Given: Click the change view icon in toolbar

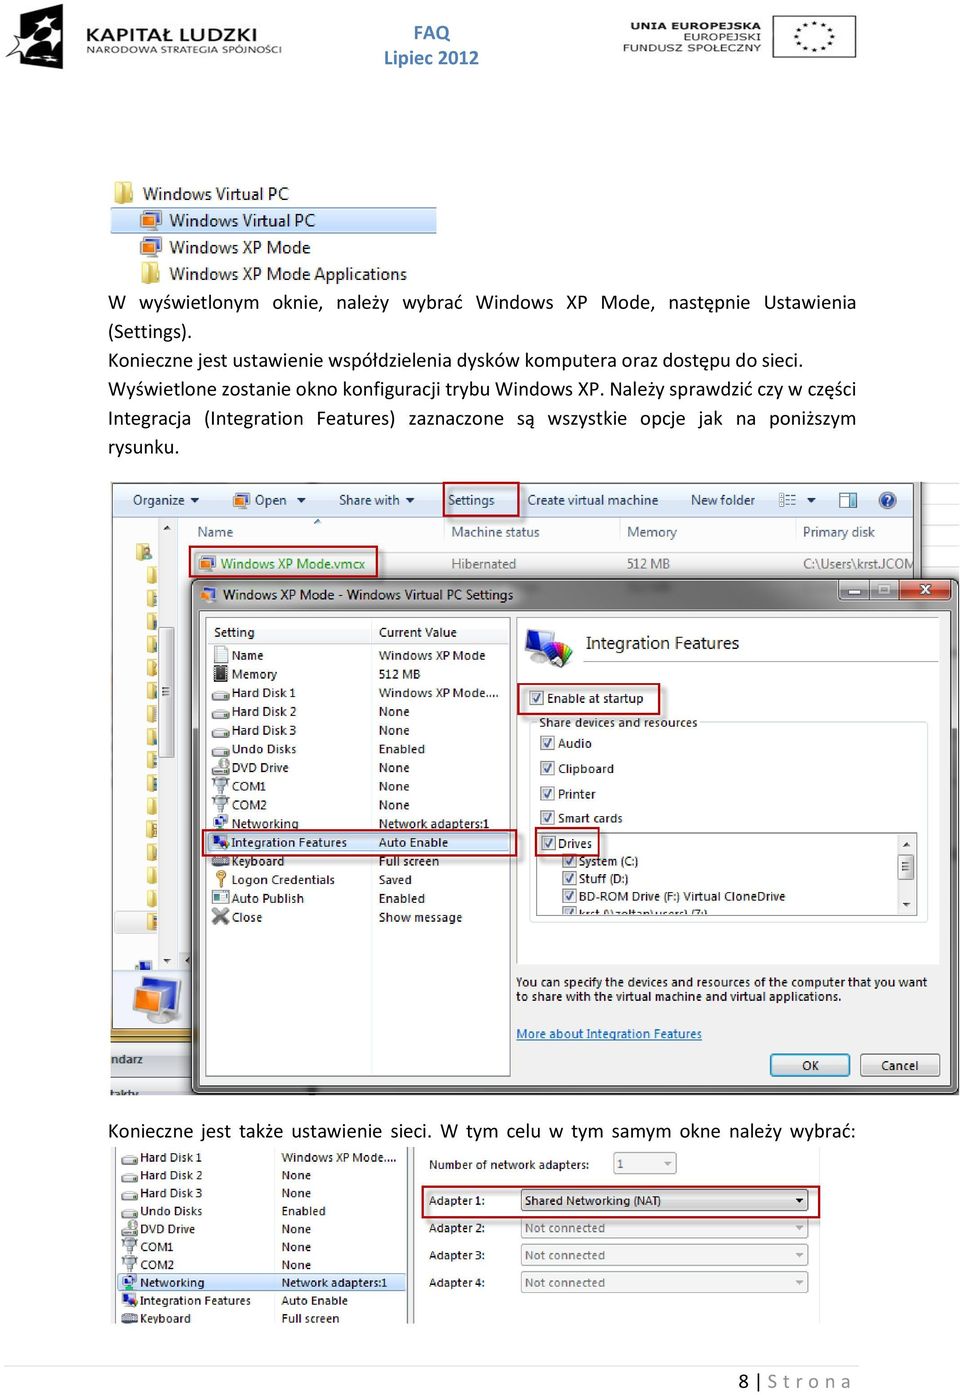Looking at the screenshot, I should click(788, 500).
